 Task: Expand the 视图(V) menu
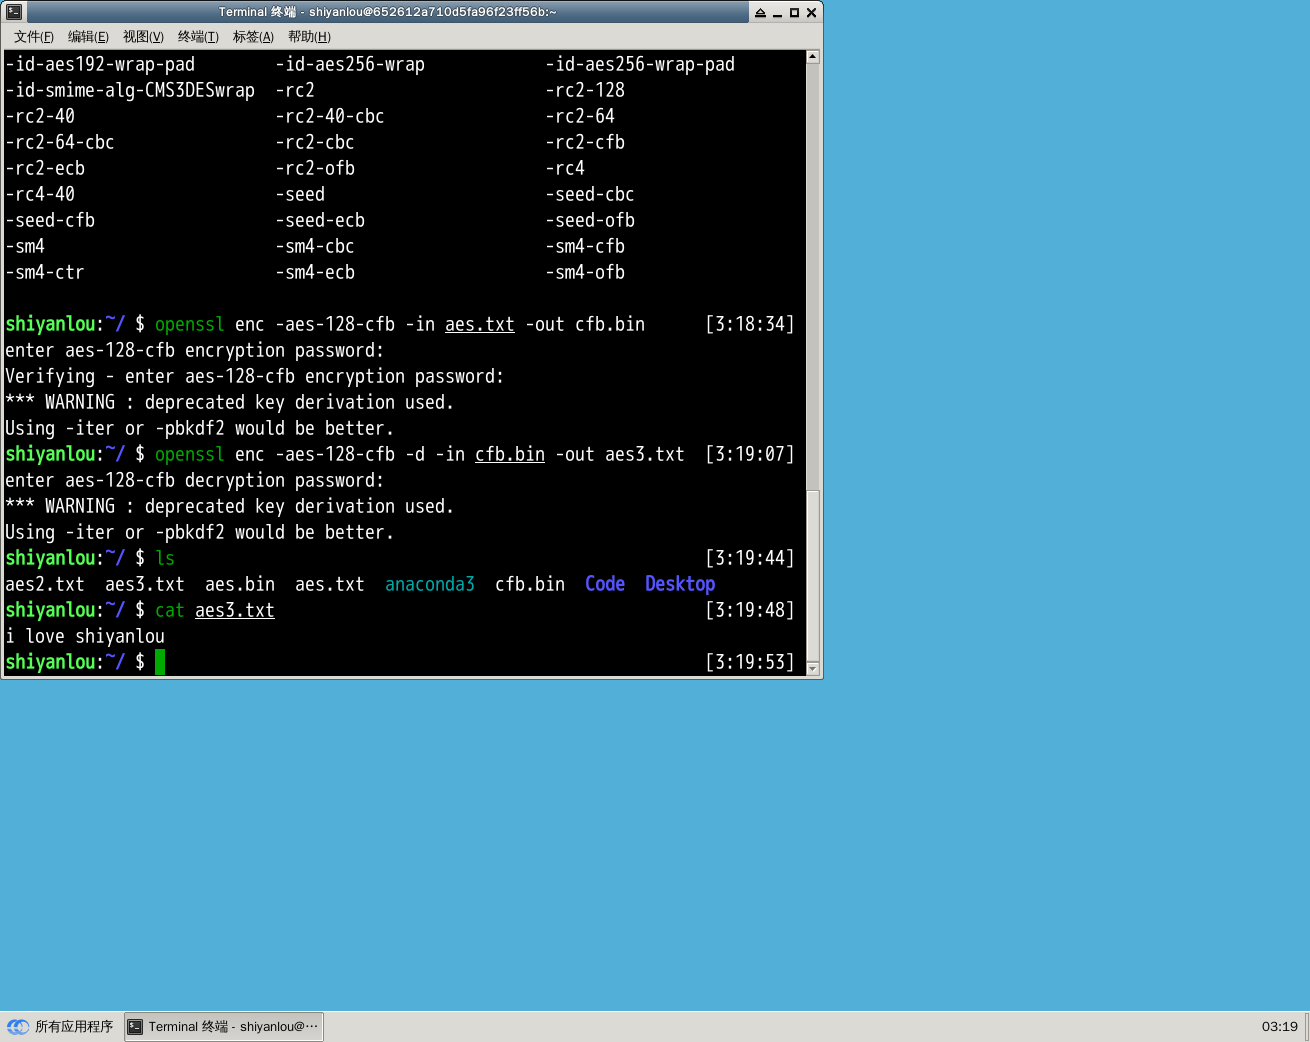(143, 37)
